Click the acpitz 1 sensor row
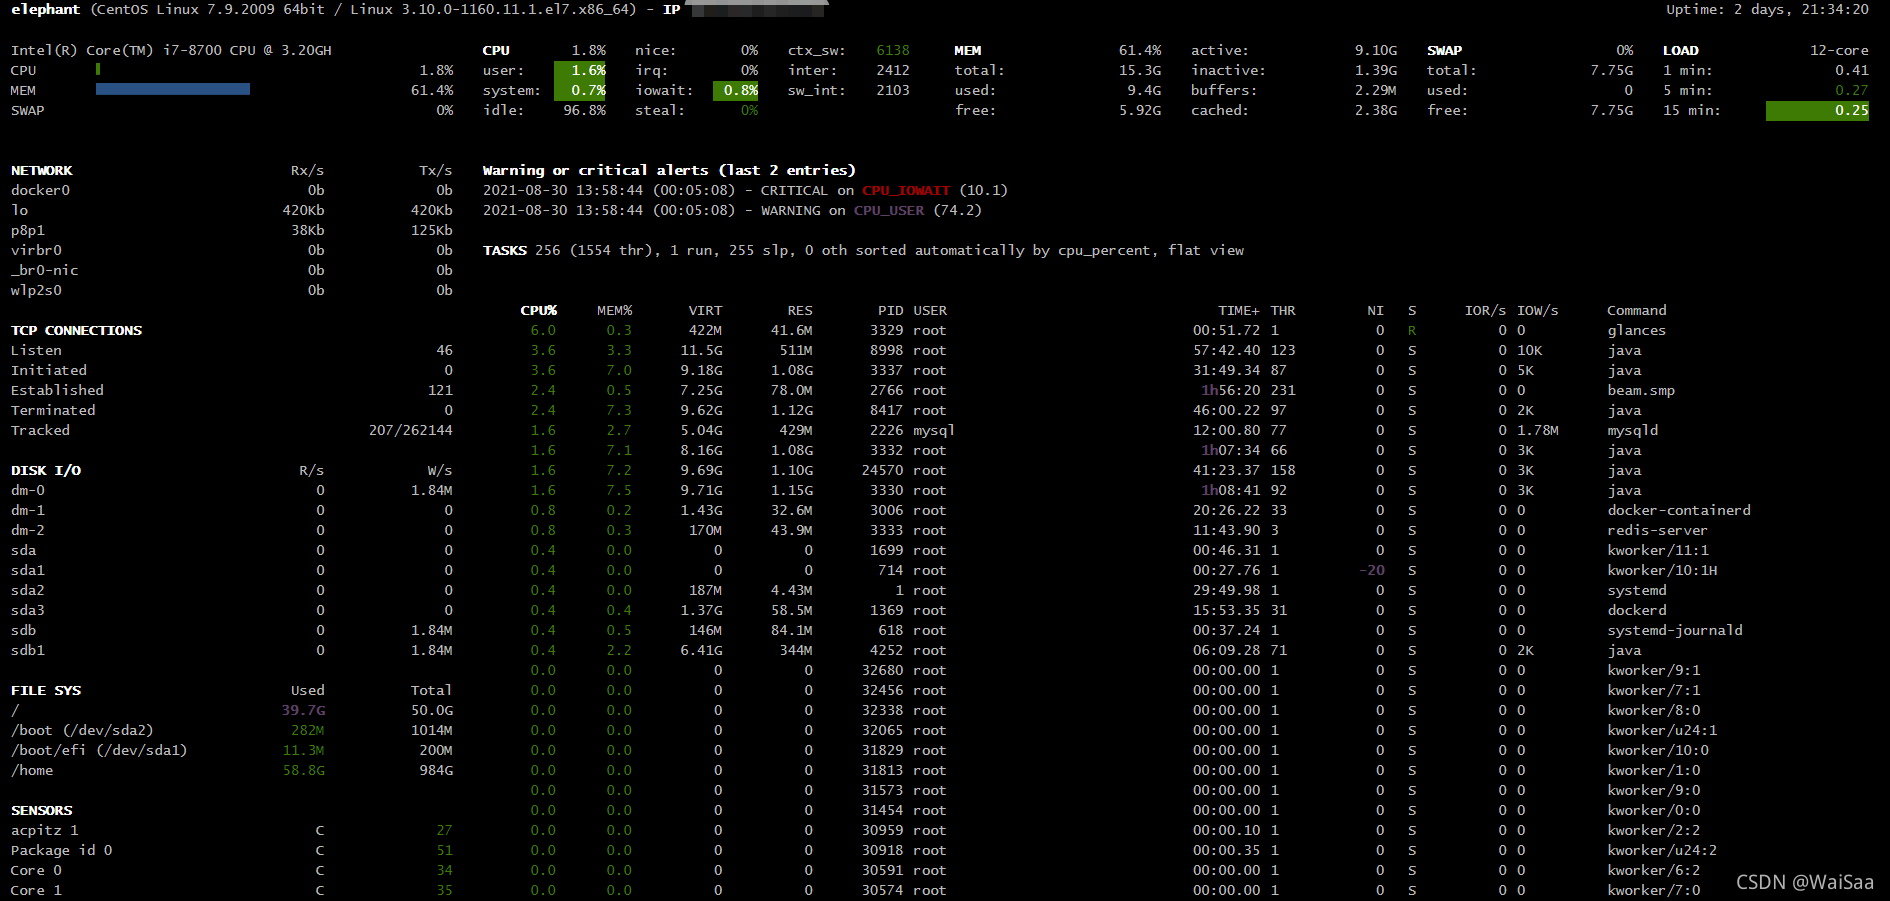 click(x=232, y=830)
